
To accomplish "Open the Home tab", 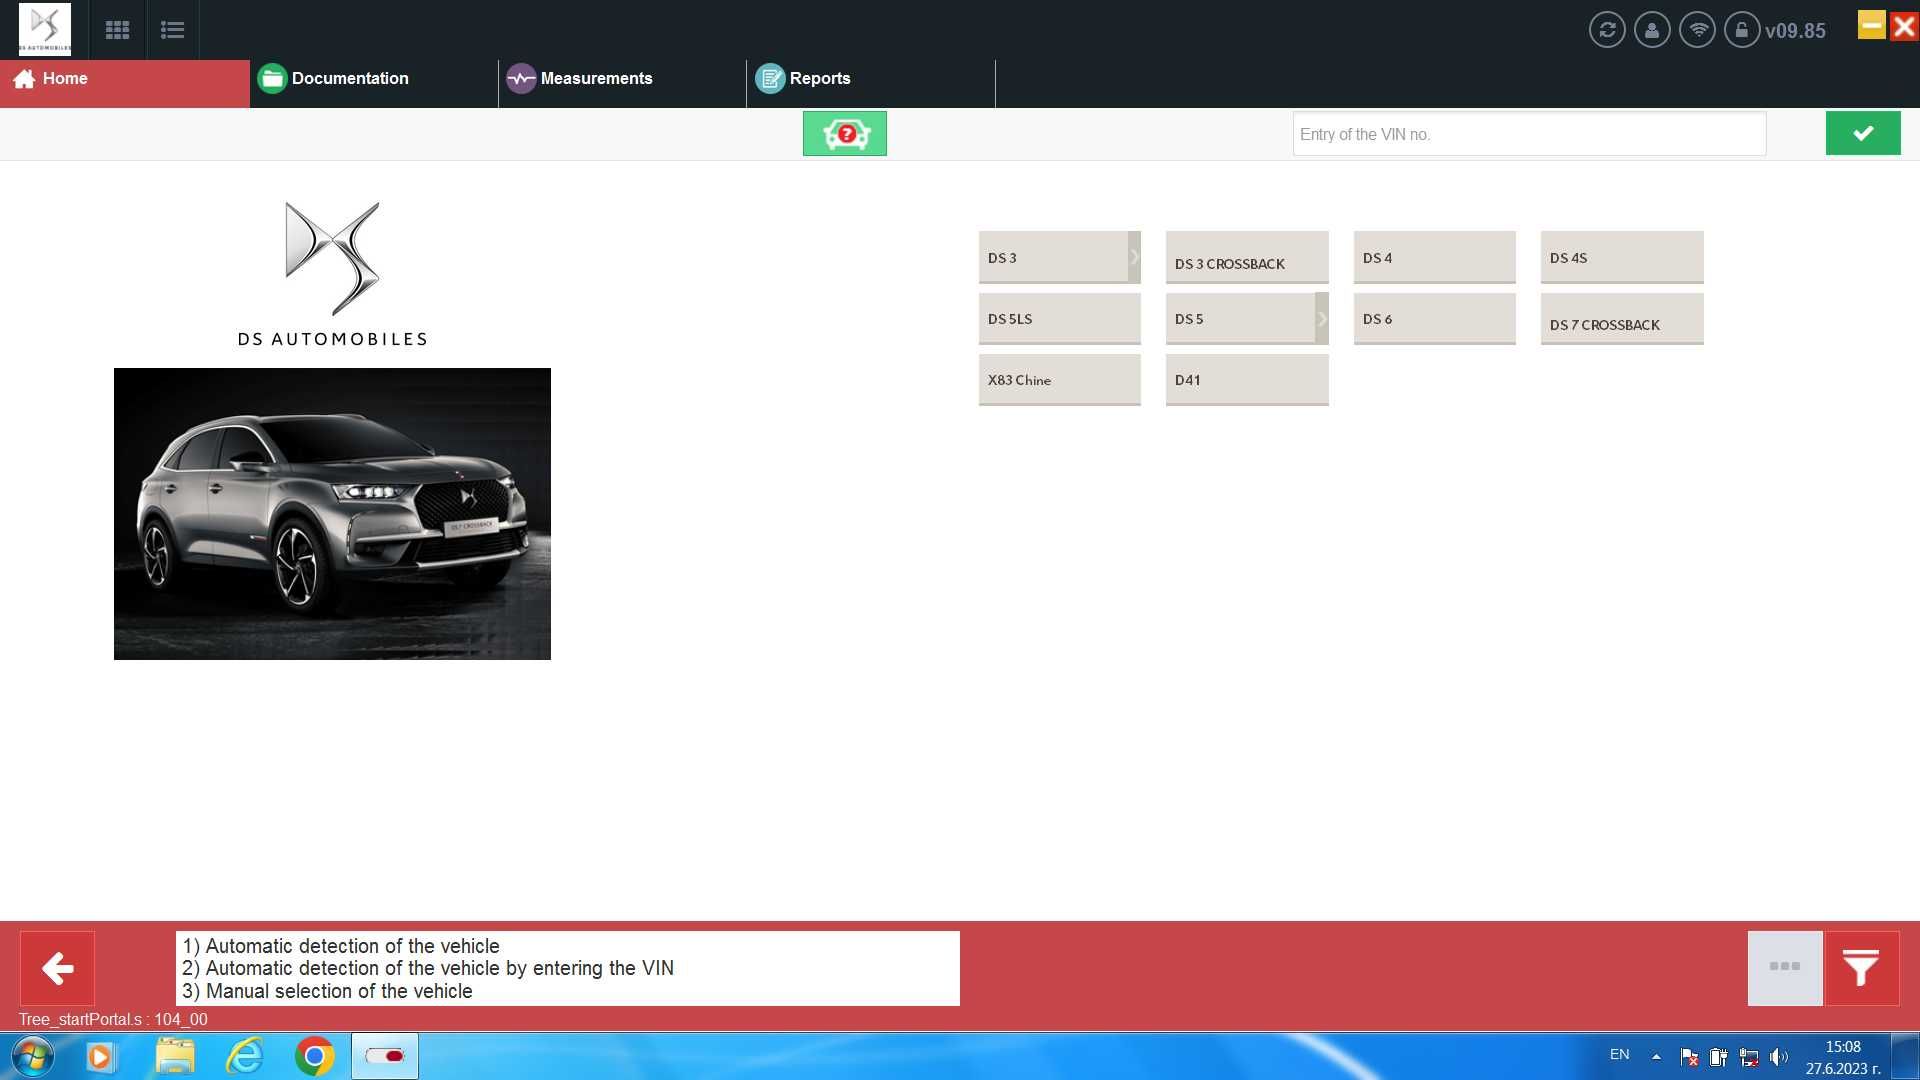I will (x=125, y=83).
